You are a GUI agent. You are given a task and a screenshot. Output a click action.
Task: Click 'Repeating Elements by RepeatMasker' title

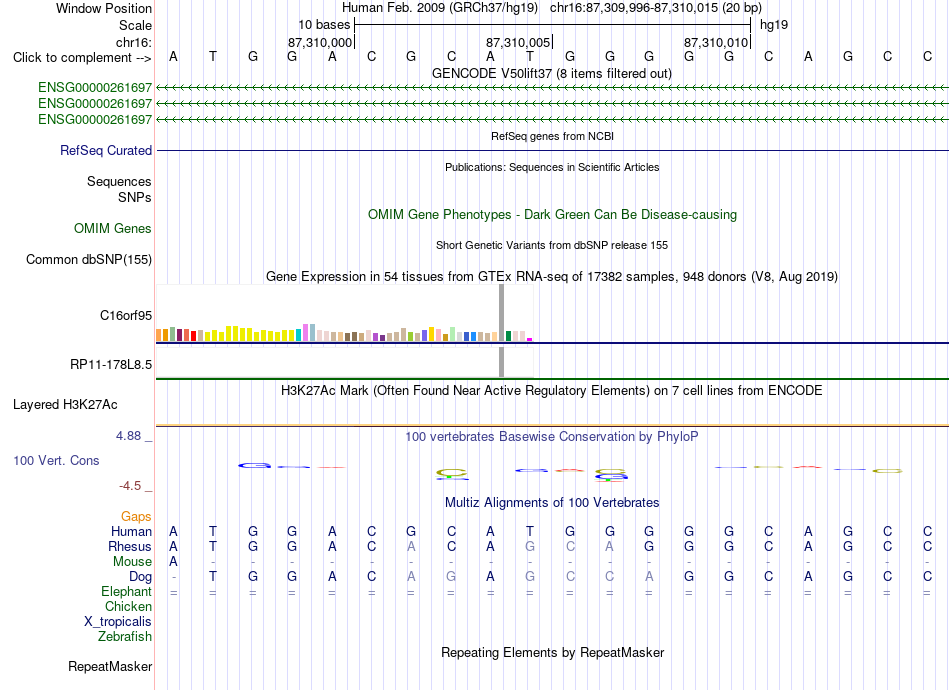click(553, 652)
